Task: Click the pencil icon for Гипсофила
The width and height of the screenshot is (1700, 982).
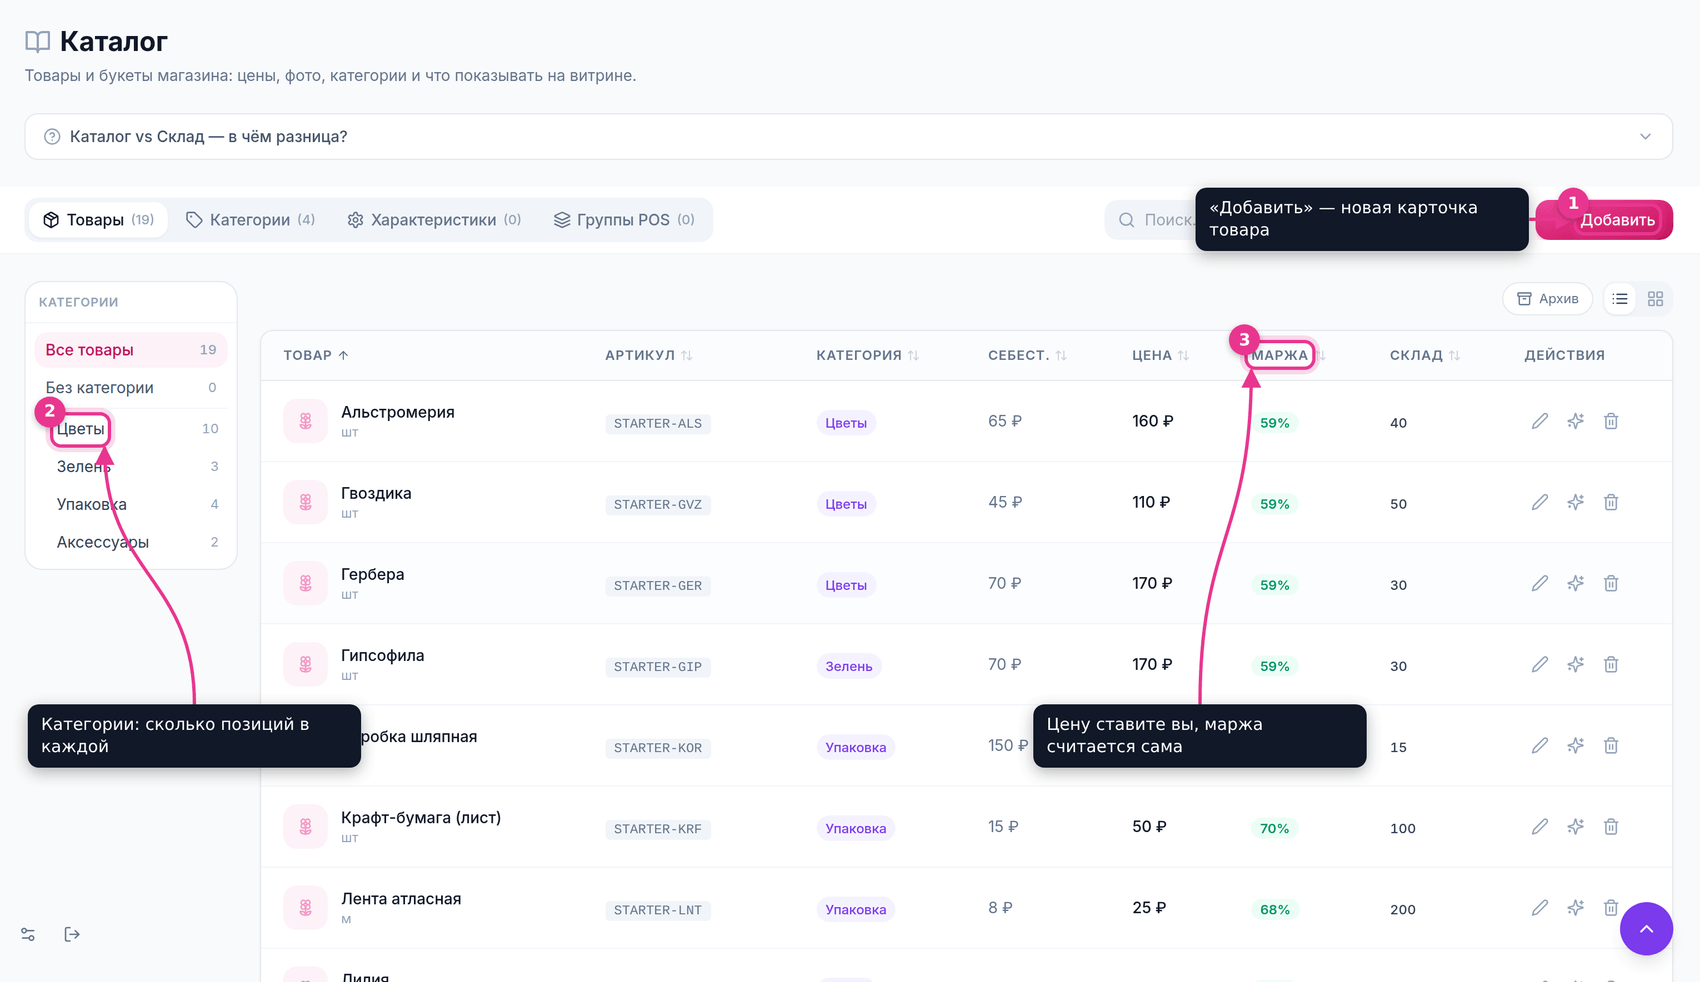Action: click(1539, 664)
